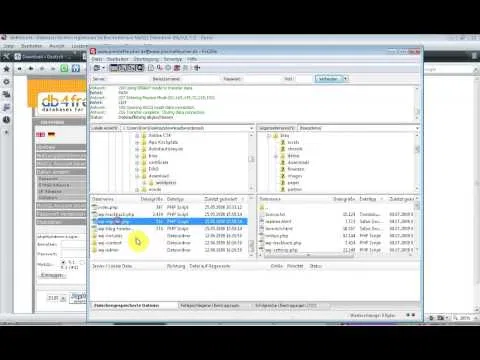Image resolution: width=480 pixels, height=360 pixels.
Task: Expand the local wordpress folder tree node
Action: click(x=144, y=183)
